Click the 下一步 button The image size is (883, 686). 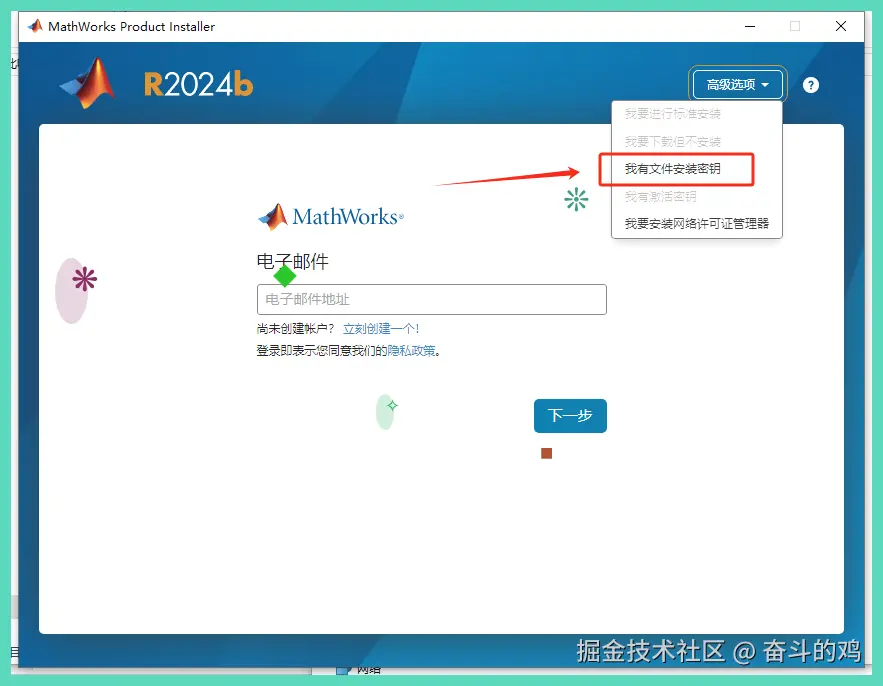(570, 416)
